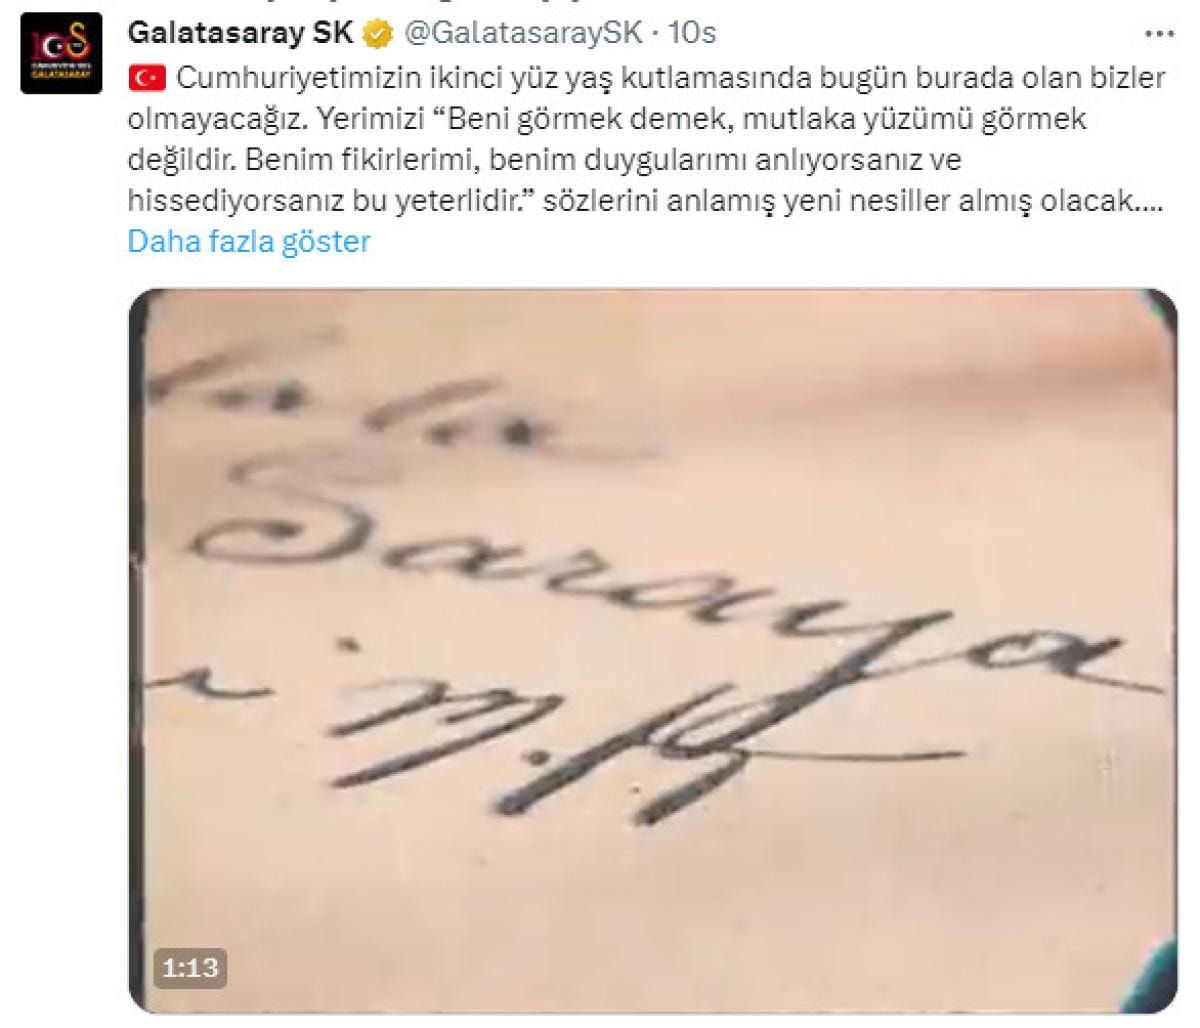Viewport: 1200px width, 1028px height.
Task: Open the Galatasaray SK account name
Action: coord(240,33)
